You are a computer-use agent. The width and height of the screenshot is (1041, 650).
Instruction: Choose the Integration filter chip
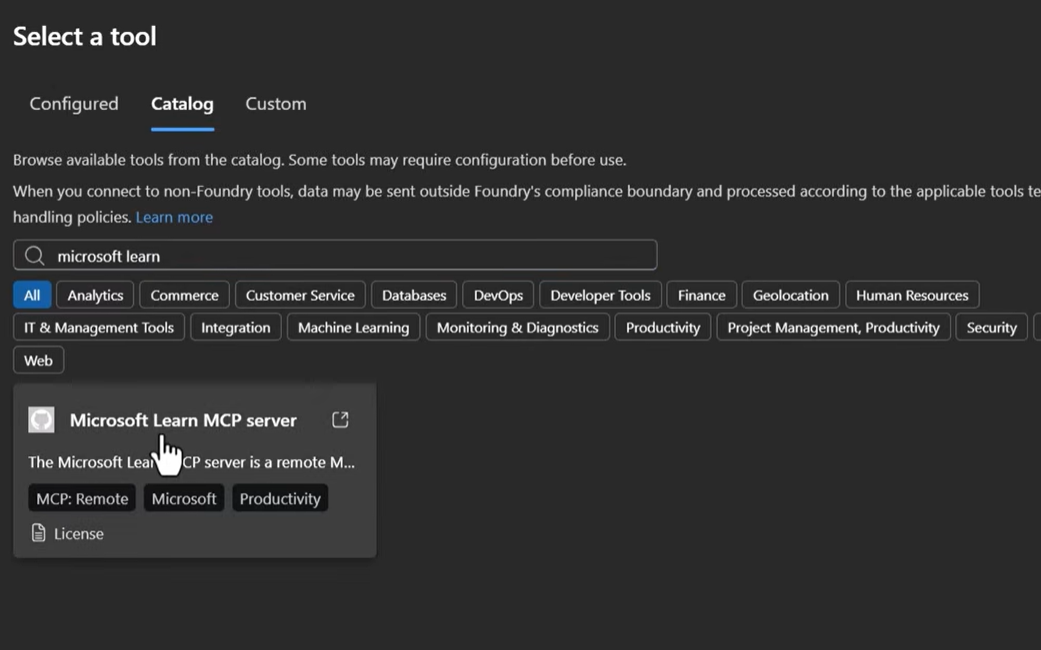coord(236,327)
